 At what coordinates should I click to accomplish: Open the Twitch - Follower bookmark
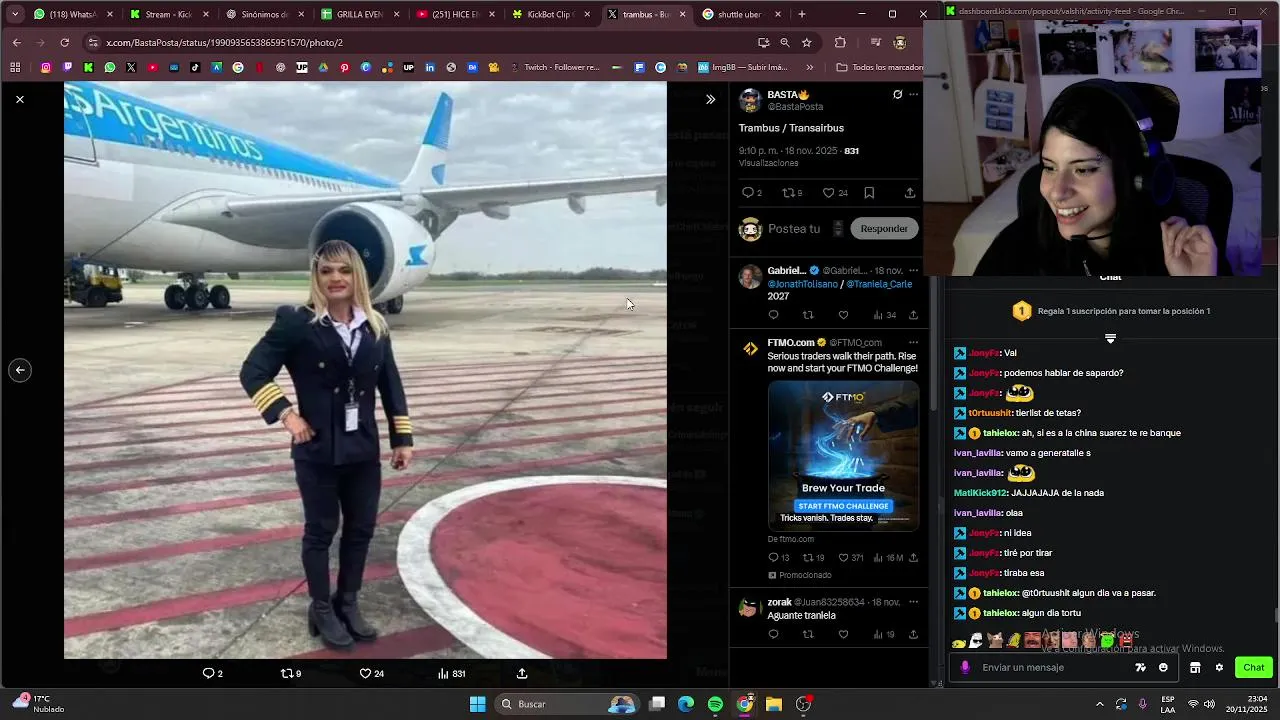553,68
